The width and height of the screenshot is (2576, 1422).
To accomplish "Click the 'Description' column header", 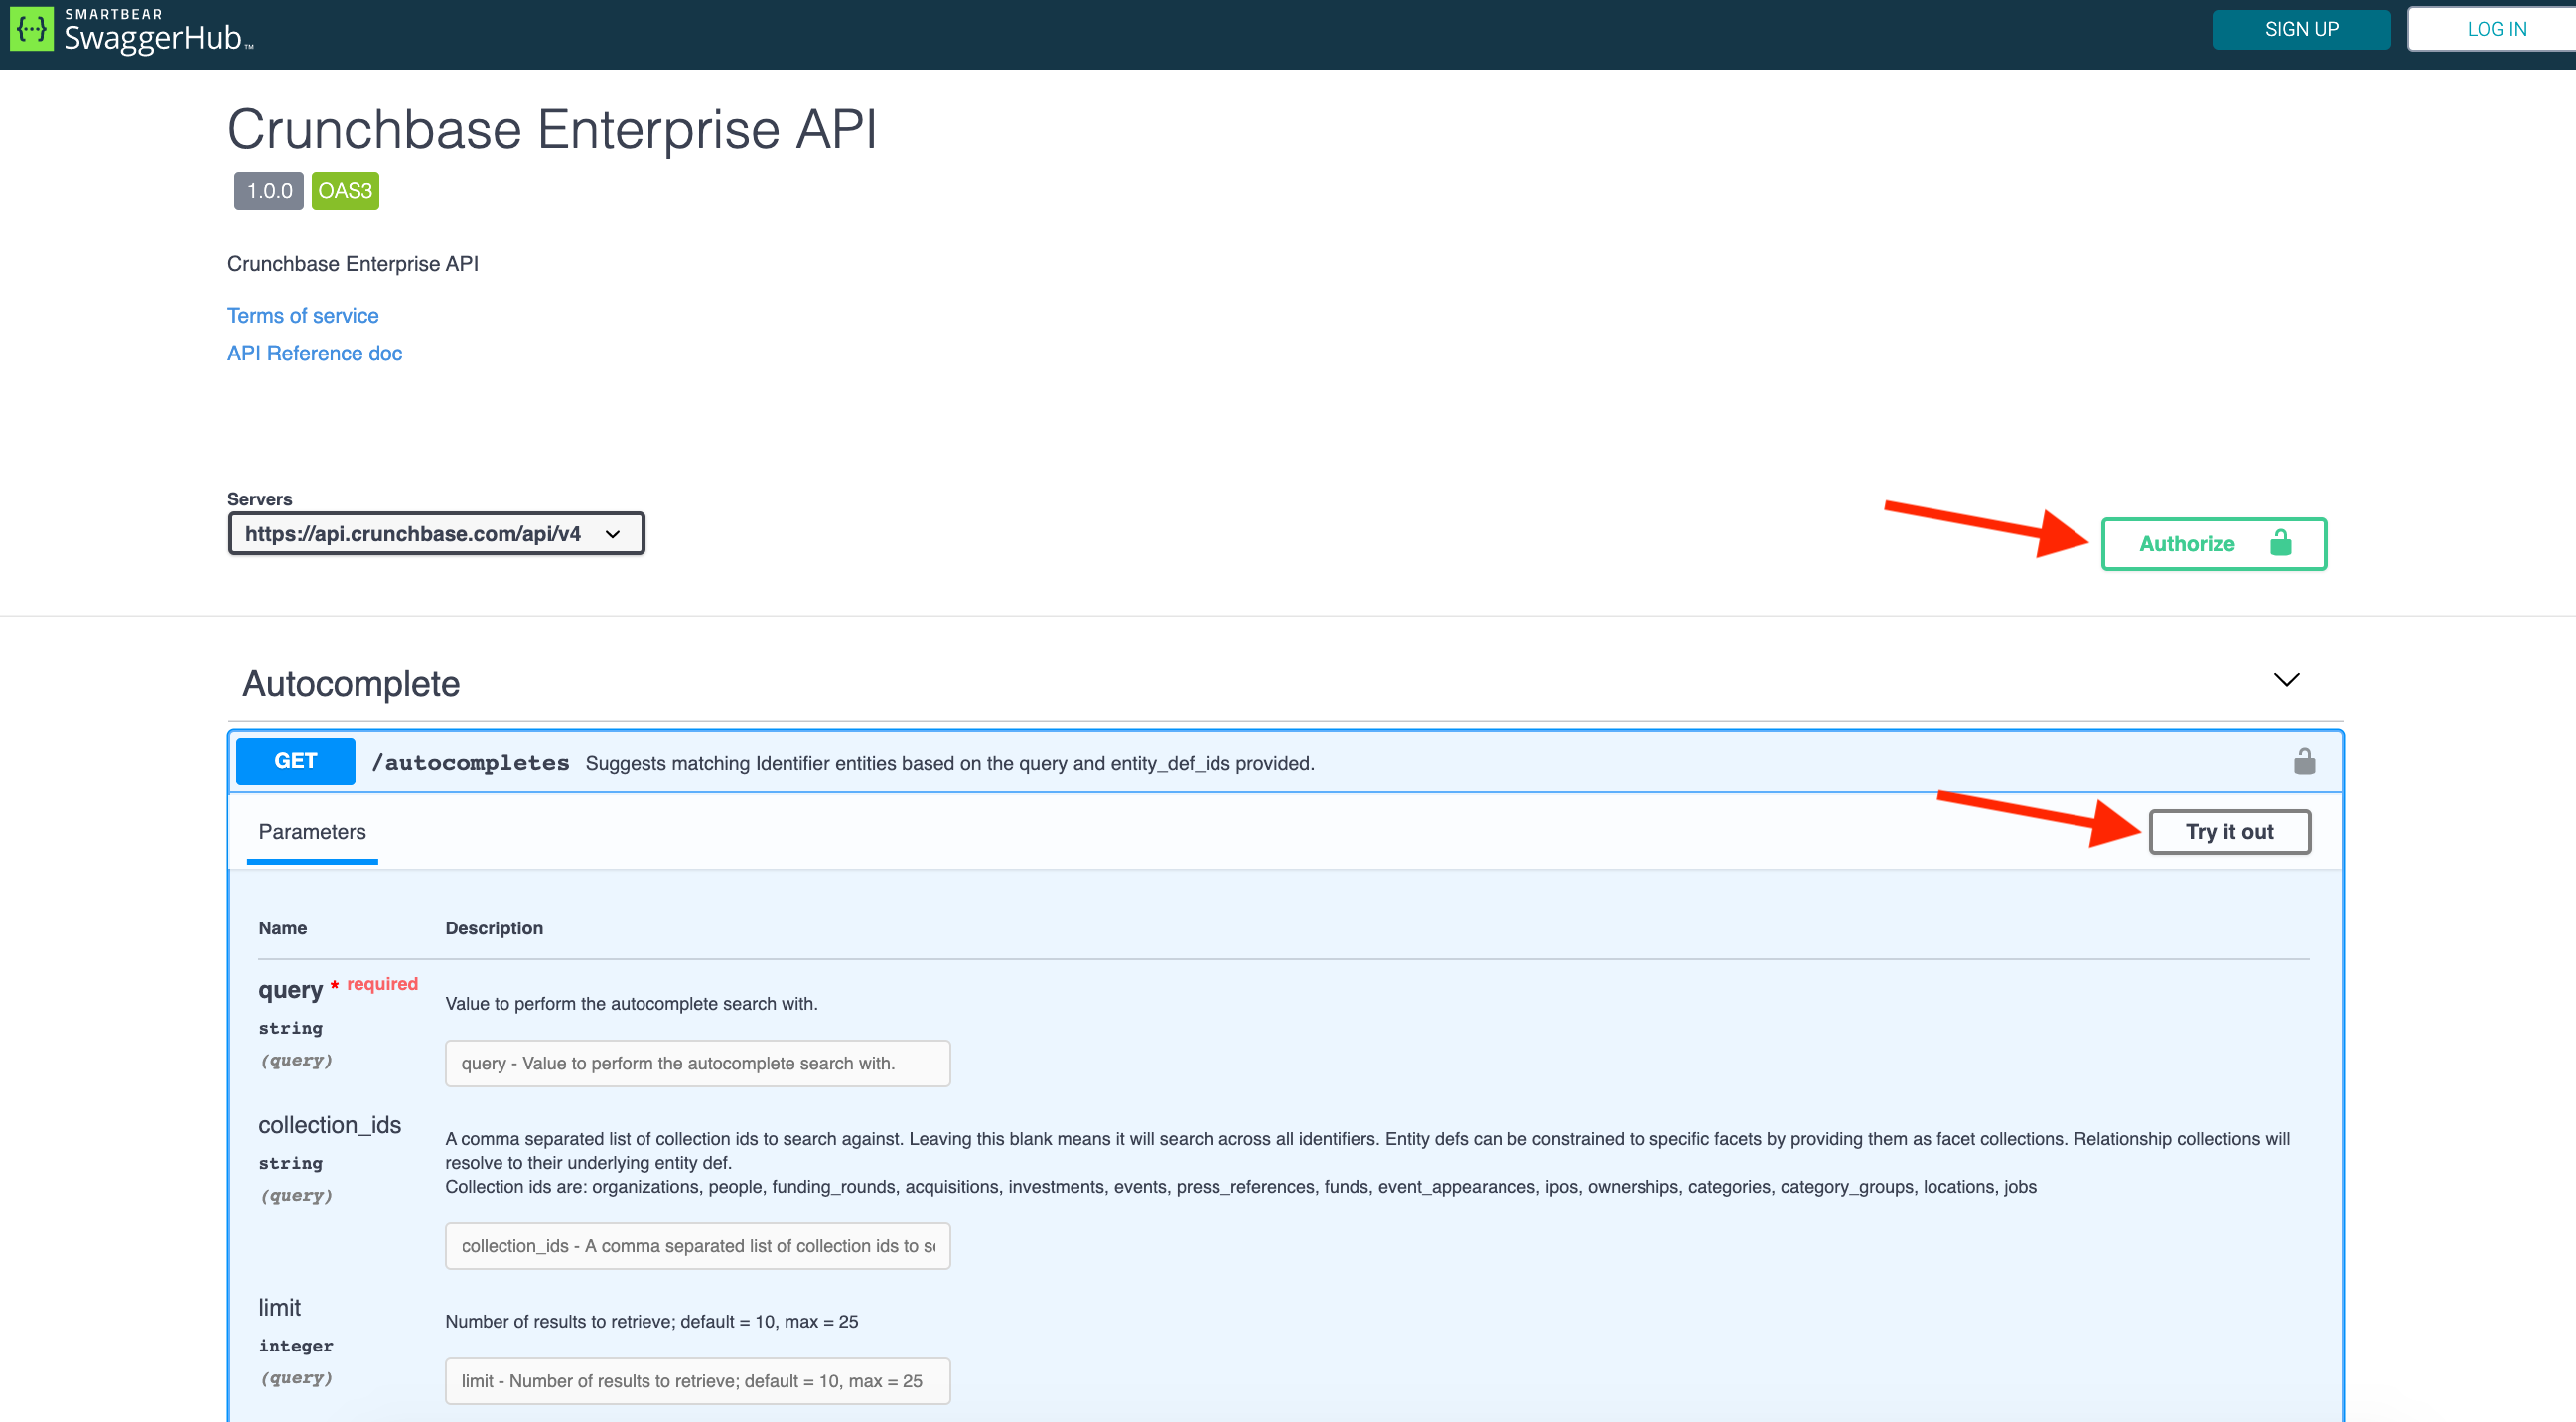I will 494,928.
